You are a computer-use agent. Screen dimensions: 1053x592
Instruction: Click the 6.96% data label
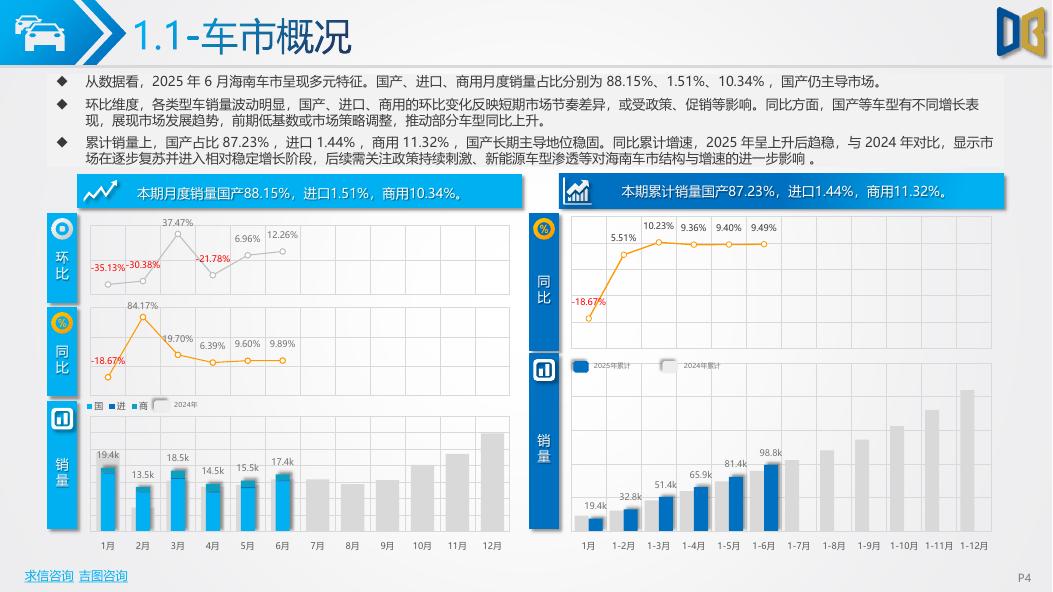[247, 238]
